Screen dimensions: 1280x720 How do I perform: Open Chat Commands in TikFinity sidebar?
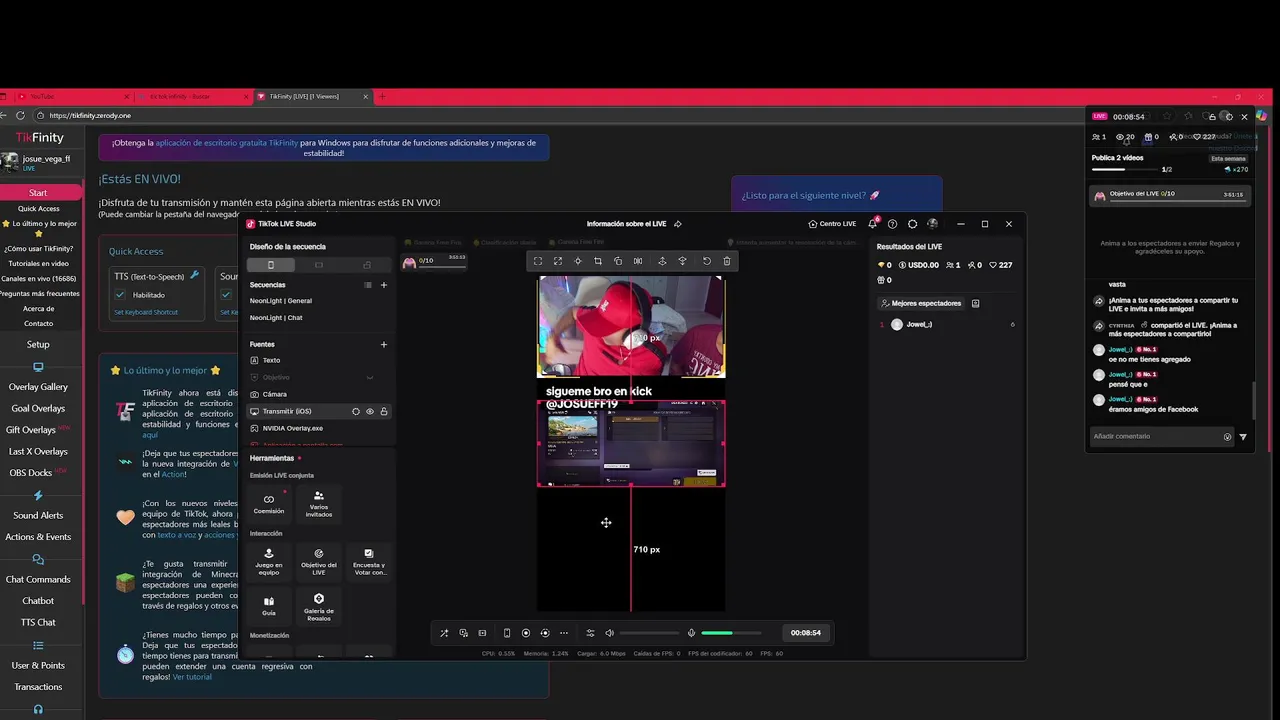tap(38, 579)
